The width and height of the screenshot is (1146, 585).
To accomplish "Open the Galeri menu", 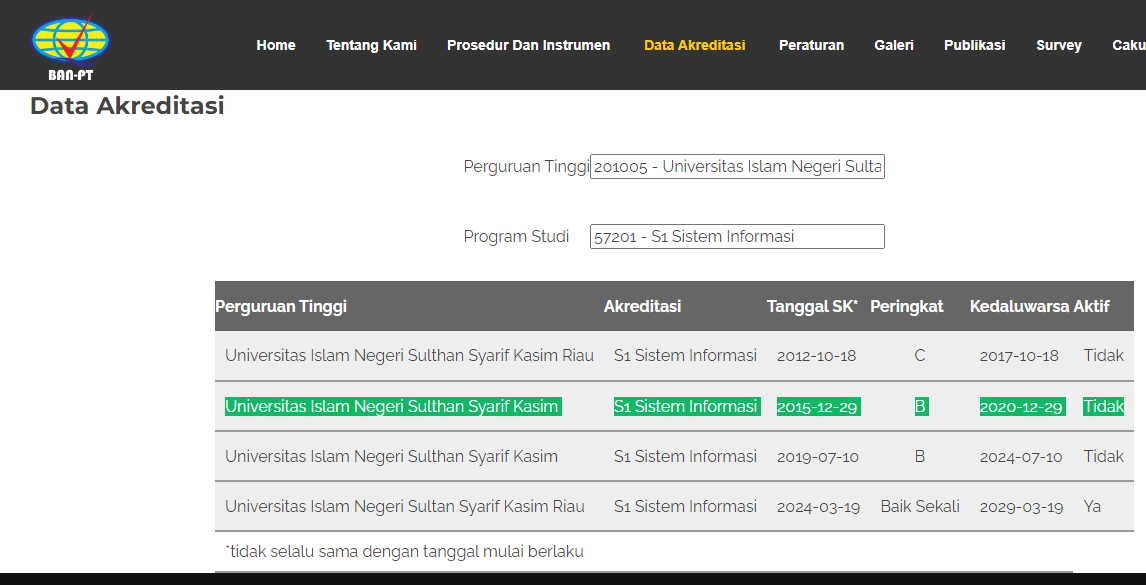I will [894, 45].
